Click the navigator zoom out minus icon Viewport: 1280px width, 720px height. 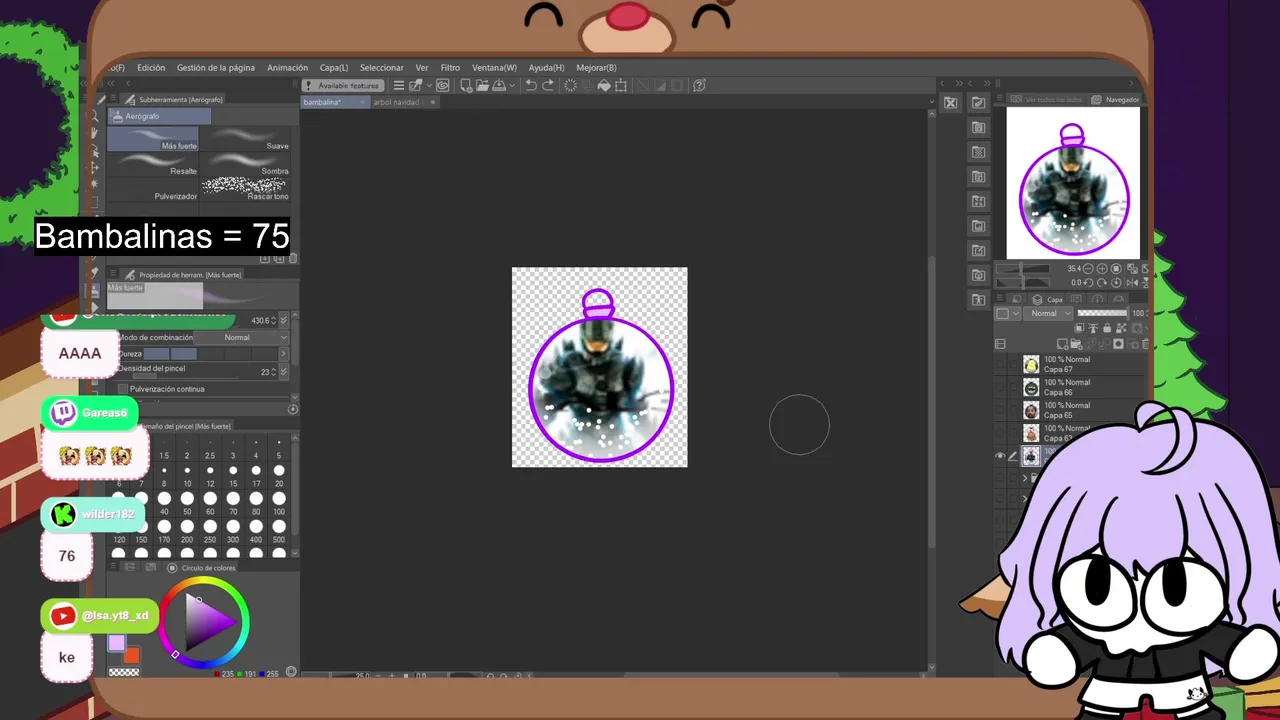1088,269
